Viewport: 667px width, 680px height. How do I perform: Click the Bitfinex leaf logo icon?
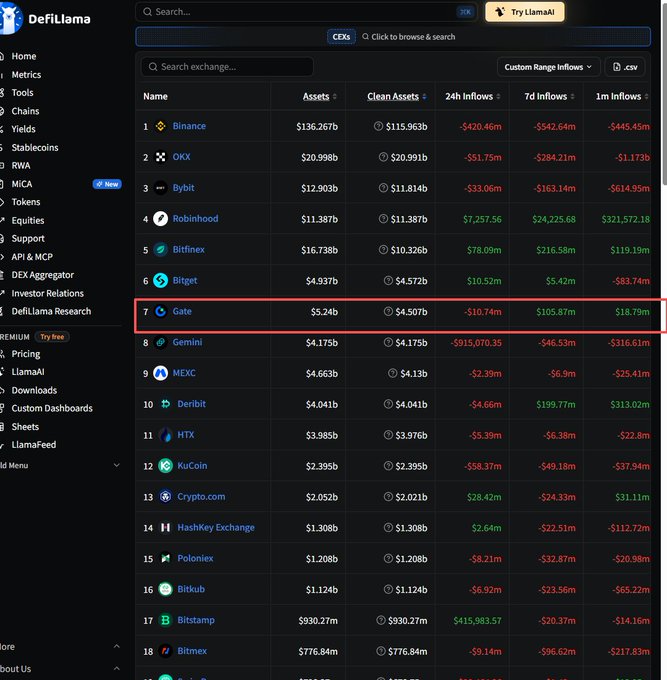pyautogui.click(x=160, y=249)
